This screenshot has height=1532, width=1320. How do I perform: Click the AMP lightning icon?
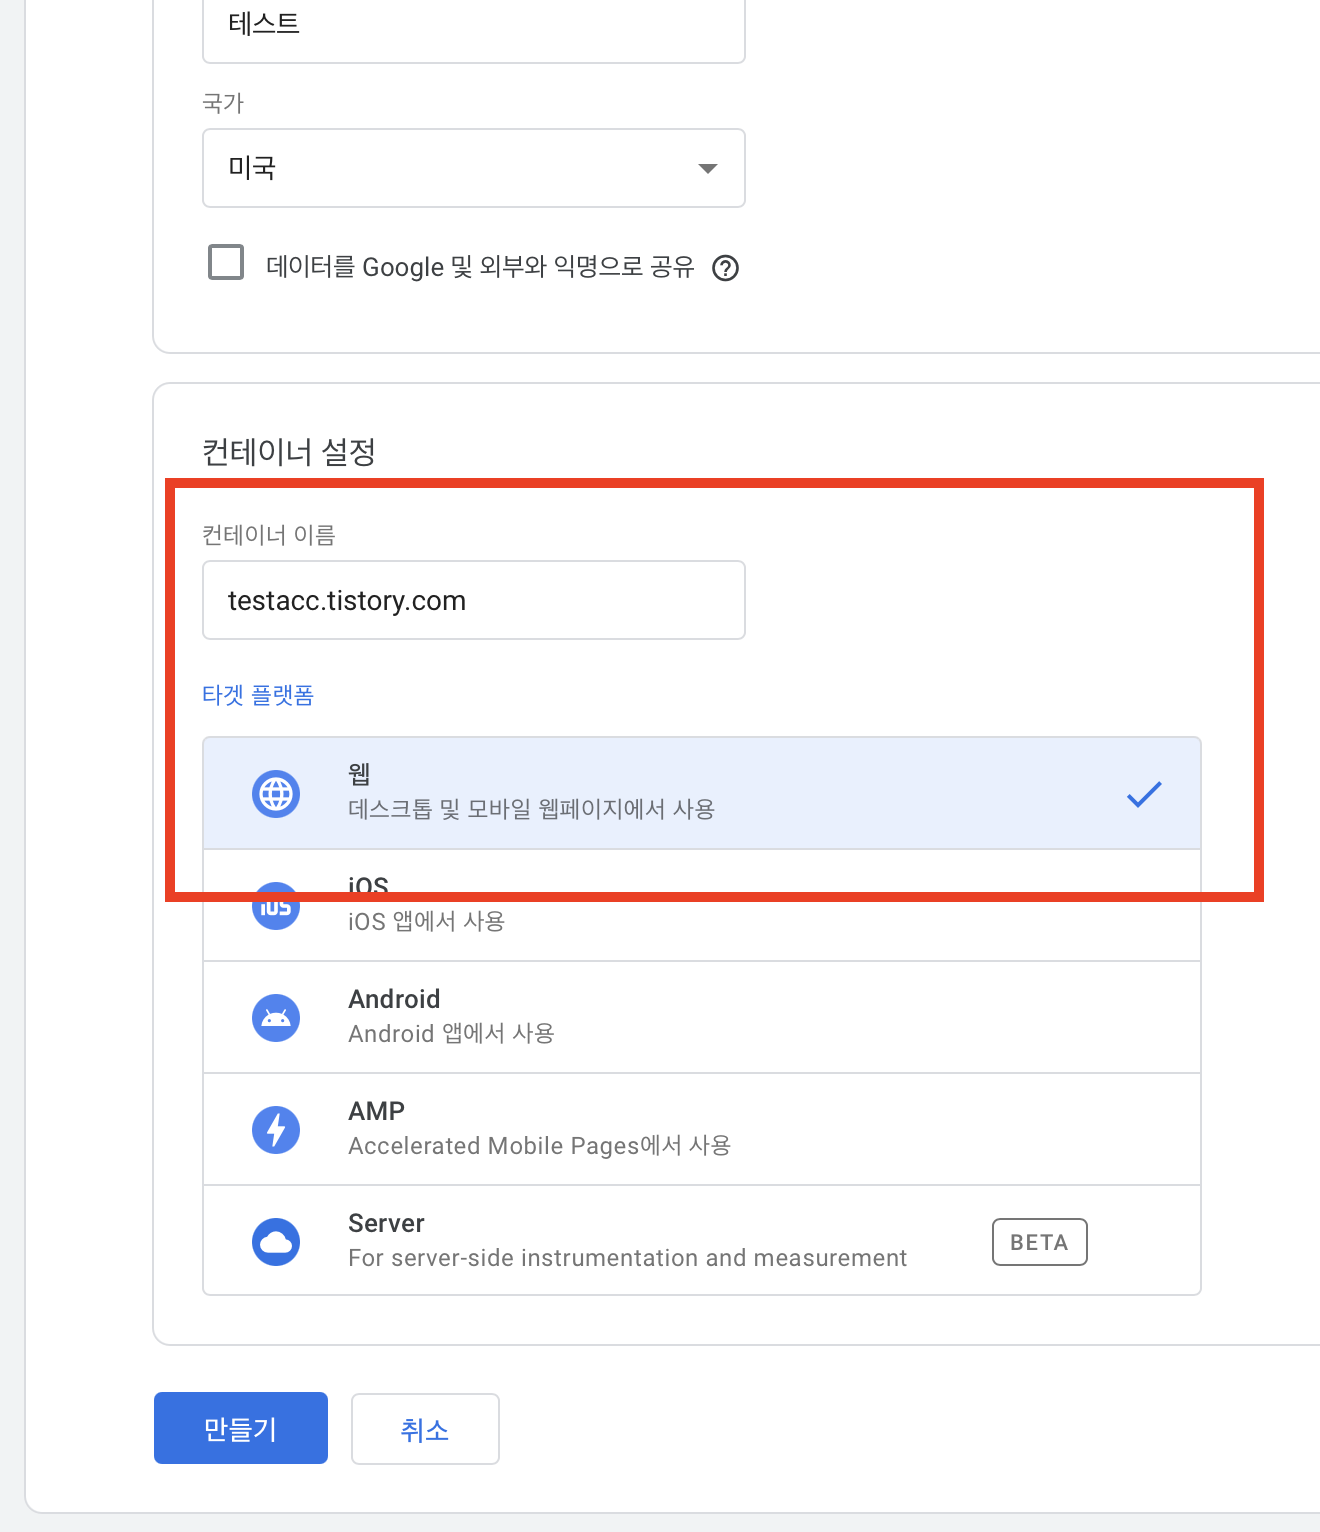click(x=275, y=1129)
